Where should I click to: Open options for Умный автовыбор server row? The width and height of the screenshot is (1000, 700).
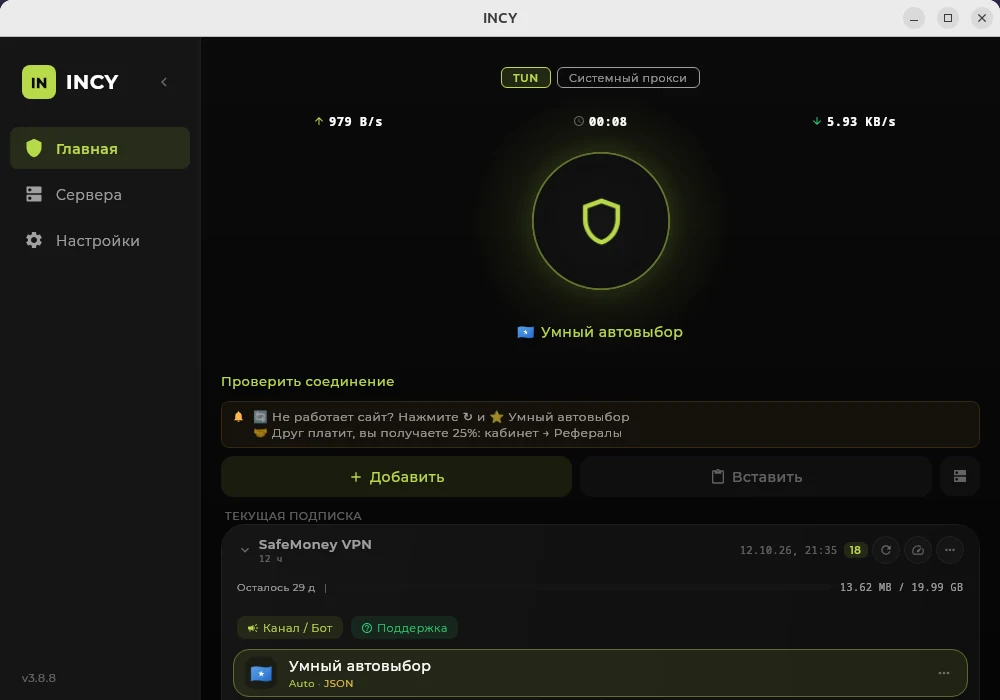(x=944, y=673)
